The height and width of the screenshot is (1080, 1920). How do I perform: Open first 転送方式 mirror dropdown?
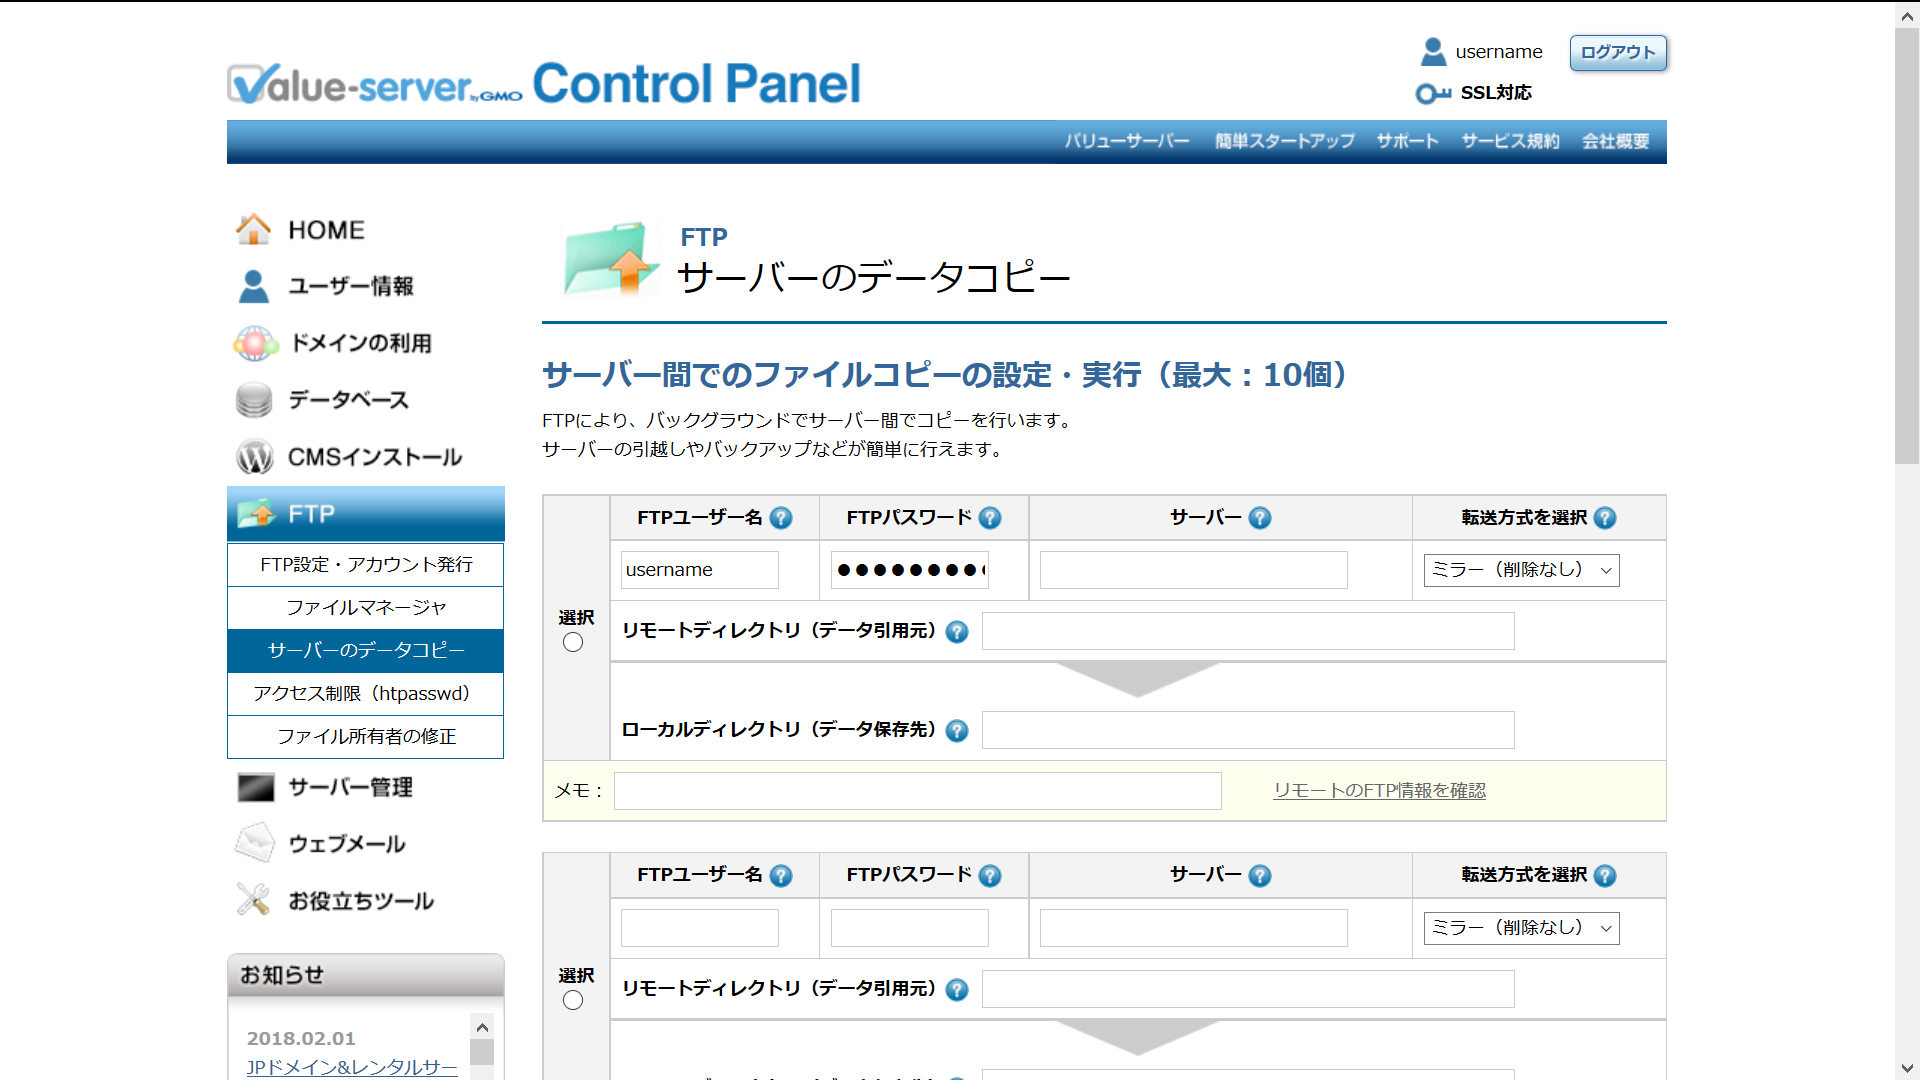(x=1521, y=570)
